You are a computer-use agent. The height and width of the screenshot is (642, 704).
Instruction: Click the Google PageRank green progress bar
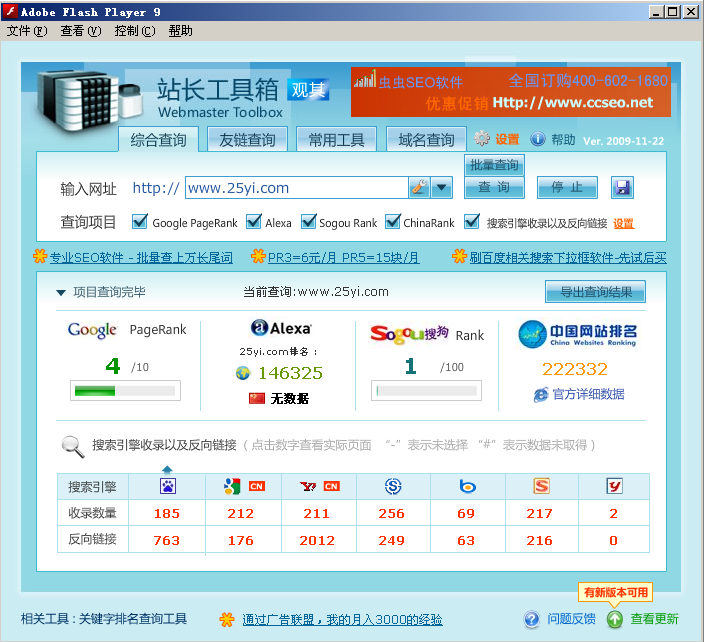[x=125, y=391]
